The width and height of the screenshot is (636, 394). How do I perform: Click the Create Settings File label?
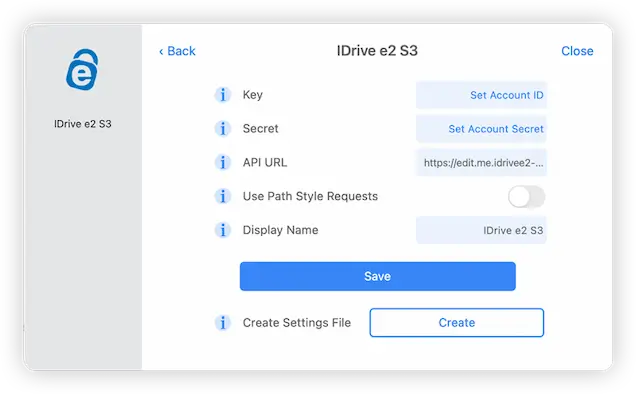click(297, 323)
